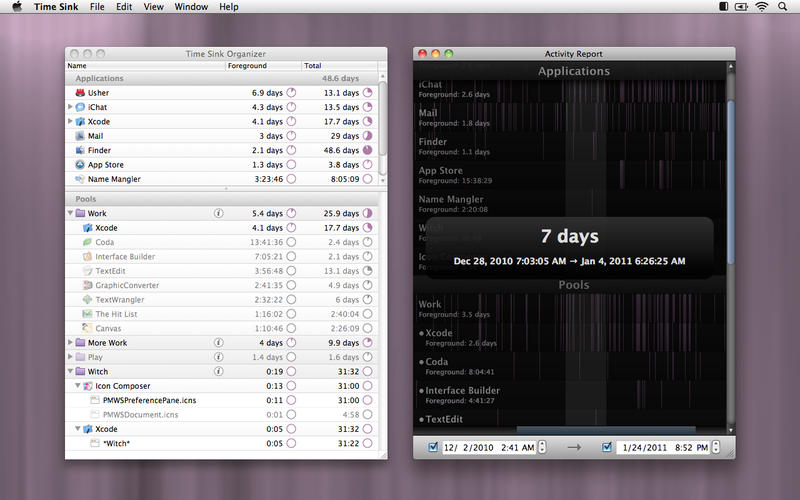This screenshot has width=800, height=500.
Task: Click the start date field 12/2/2010
Action: click(488, 447)
